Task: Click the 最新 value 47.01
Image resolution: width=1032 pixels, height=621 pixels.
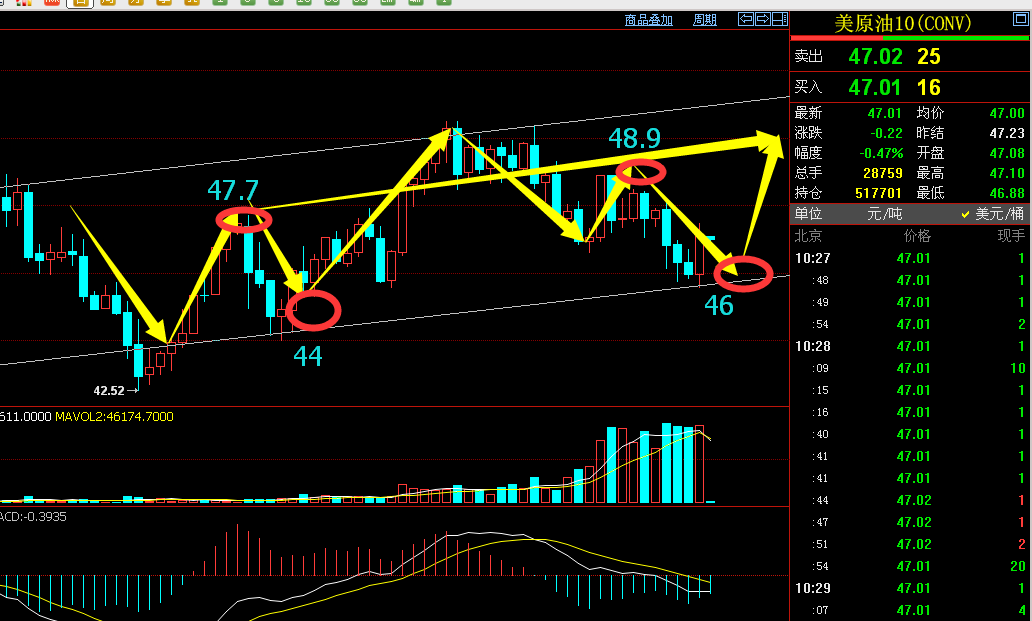Action: 885,113
